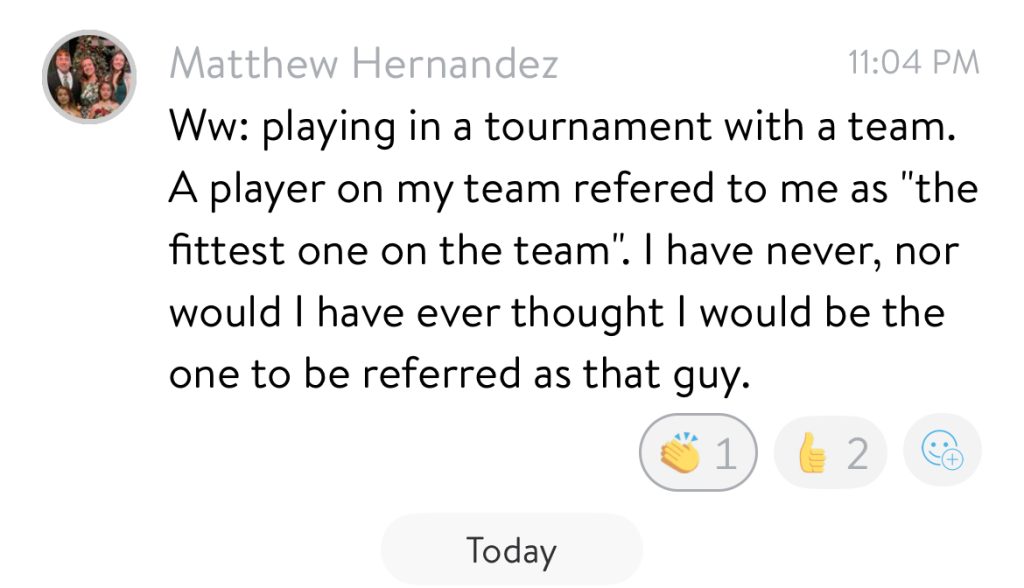Open Matthew Hernandez's profile picture

[x=89, y=76]
